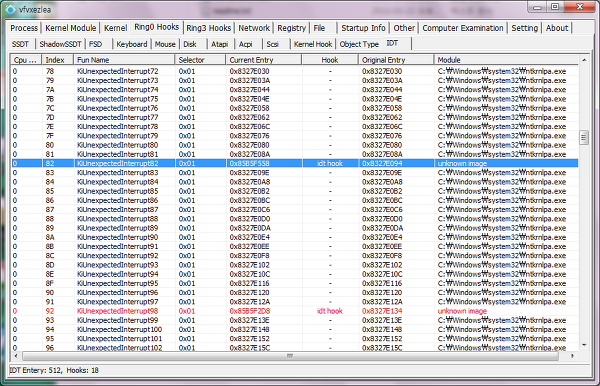Open the Setting tab
Screen dimensions: 600x386
click(x=525, y=28)
